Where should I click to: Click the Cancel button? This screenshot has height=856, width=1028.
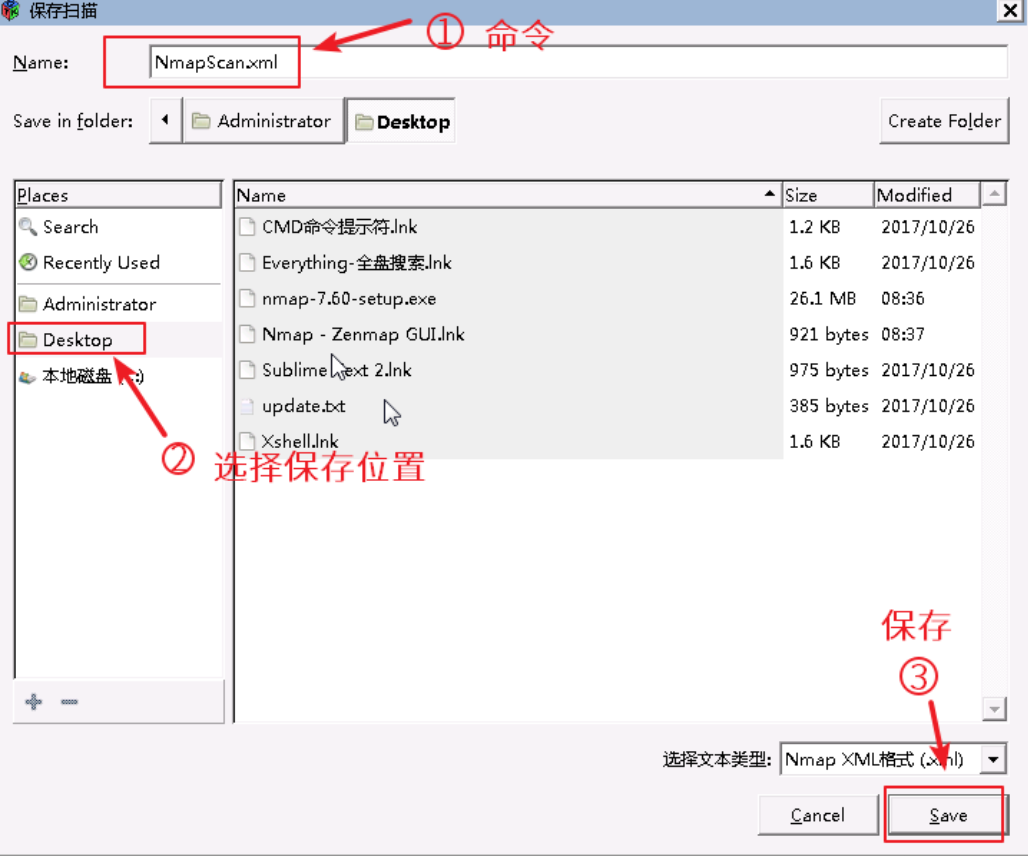[x=817, y=815]
